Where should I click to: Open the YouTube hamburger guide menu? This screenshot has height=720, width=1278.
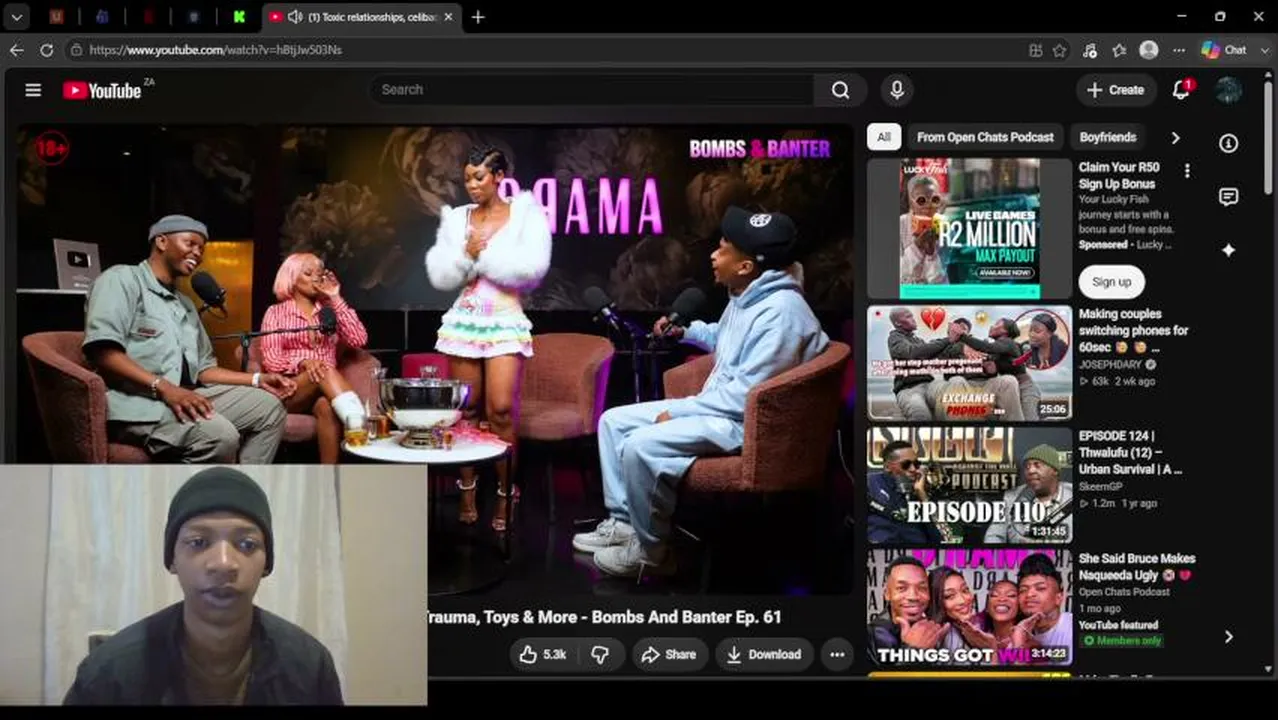[33, 90]
